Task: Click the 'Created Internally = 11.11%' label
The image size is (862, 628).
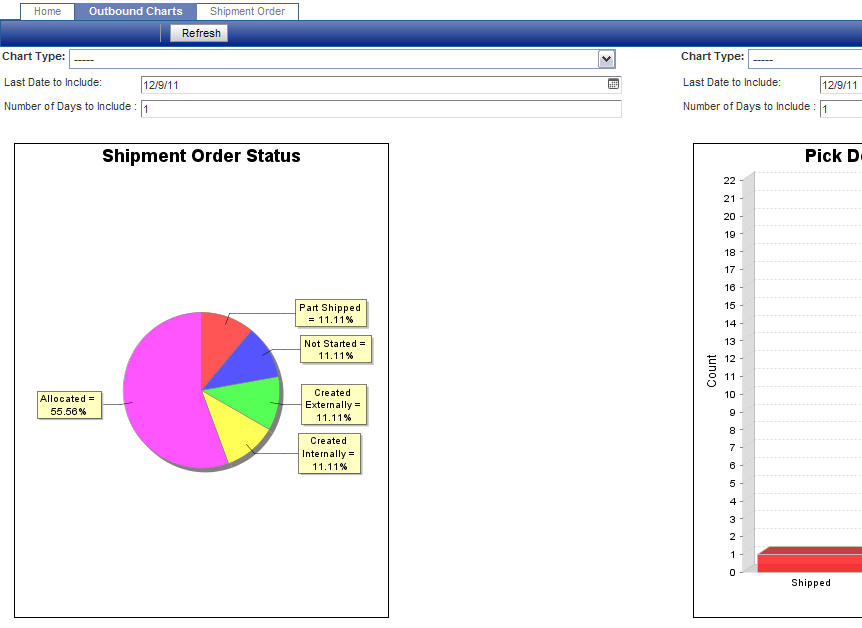Action: click(x=329, y=453)
